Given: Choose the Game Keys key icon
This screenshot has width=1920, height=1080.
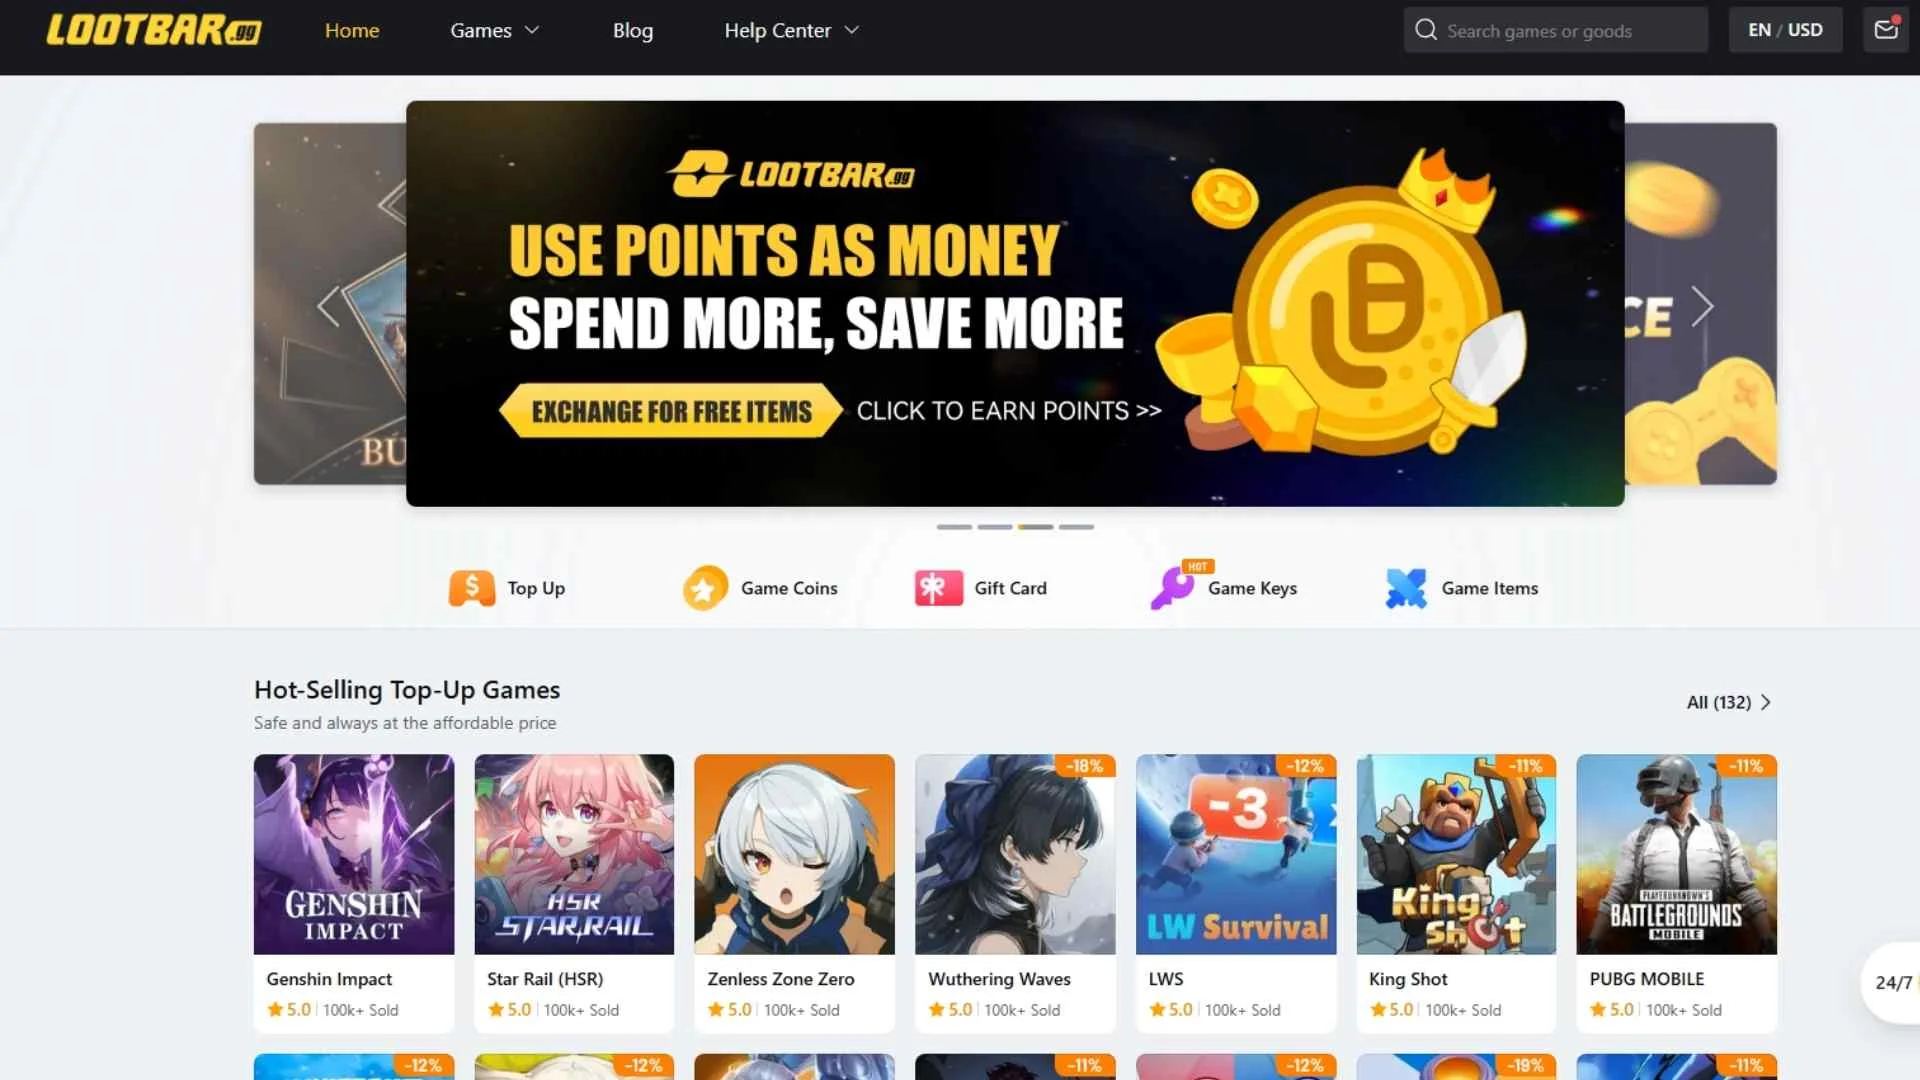Looking at the screenshot, I should (1172, 588).
